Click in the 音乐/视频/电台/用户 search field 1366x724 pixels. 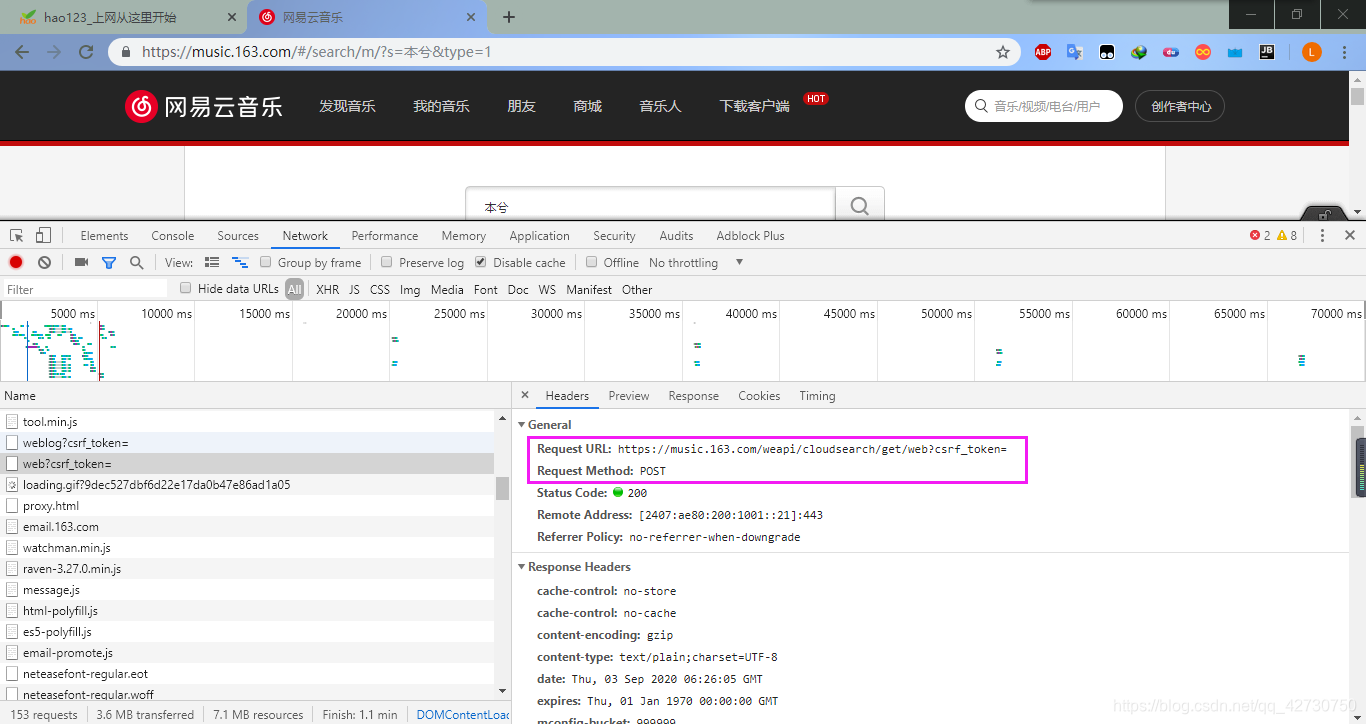pos(1046,106)
